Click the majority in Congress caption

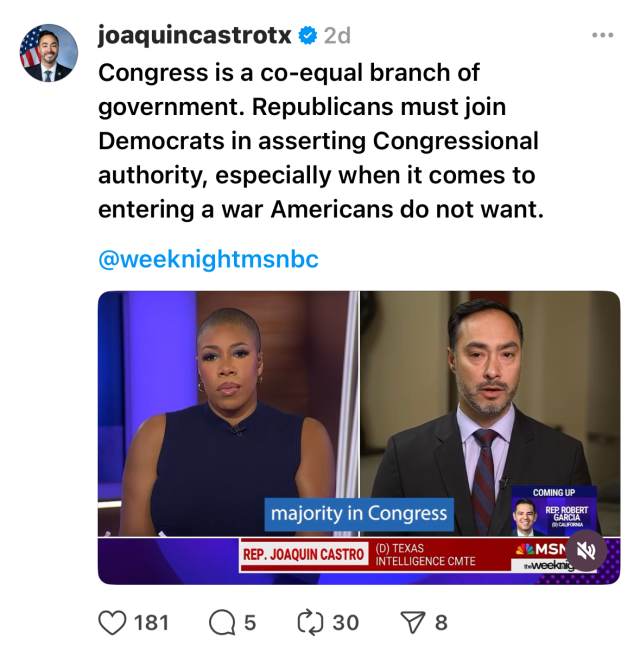coord(359,514)
